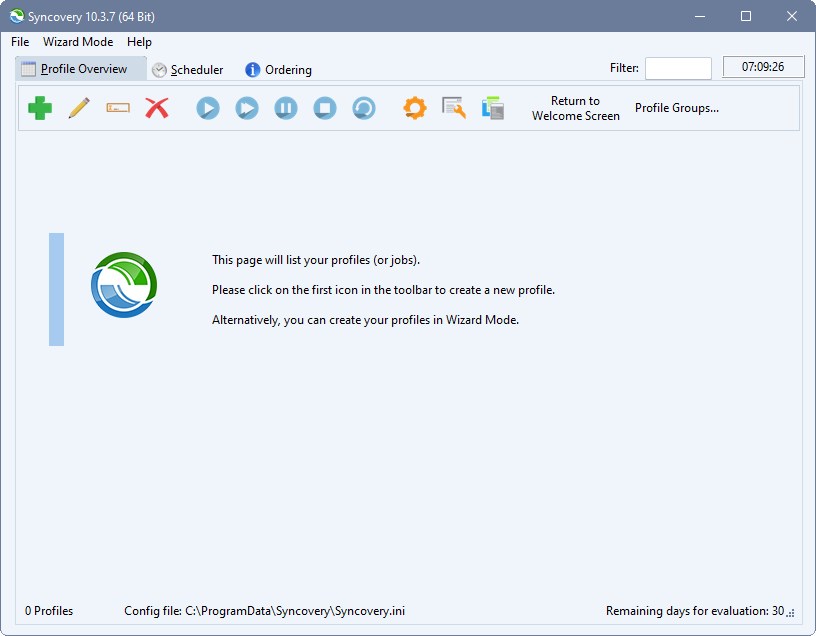Image resolution: width=816 pixels, height=636 pixels.
Task: Click Return to Welcome Screen
Action: (575, 108)
